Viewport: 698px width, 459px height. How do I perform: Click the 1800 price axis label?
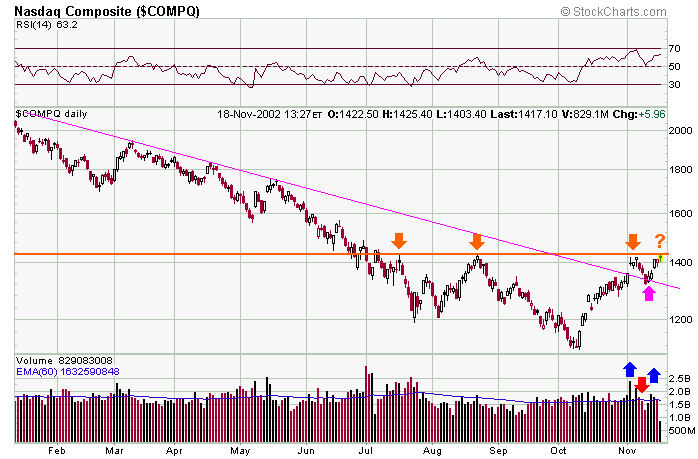click(681, 170)
